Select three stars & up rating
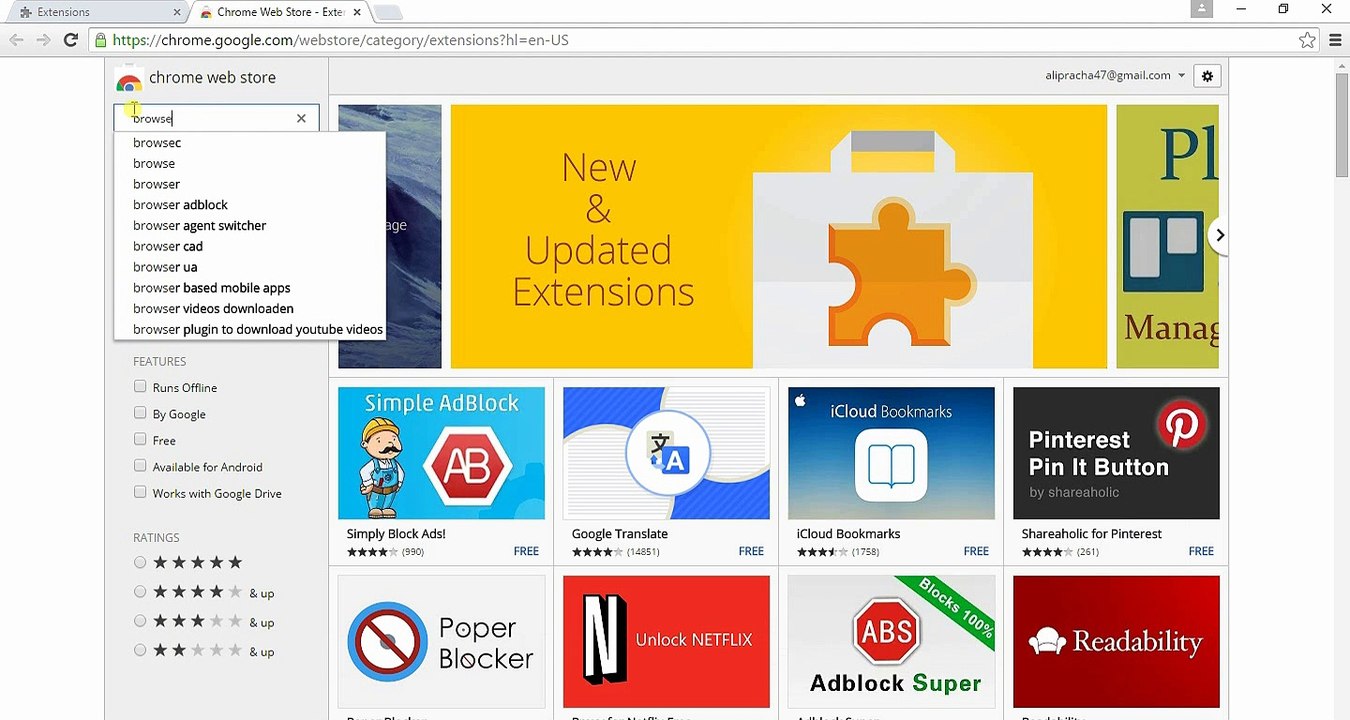Image resolution: width=1350 pixels, height=720 pixels. (140, 621)
